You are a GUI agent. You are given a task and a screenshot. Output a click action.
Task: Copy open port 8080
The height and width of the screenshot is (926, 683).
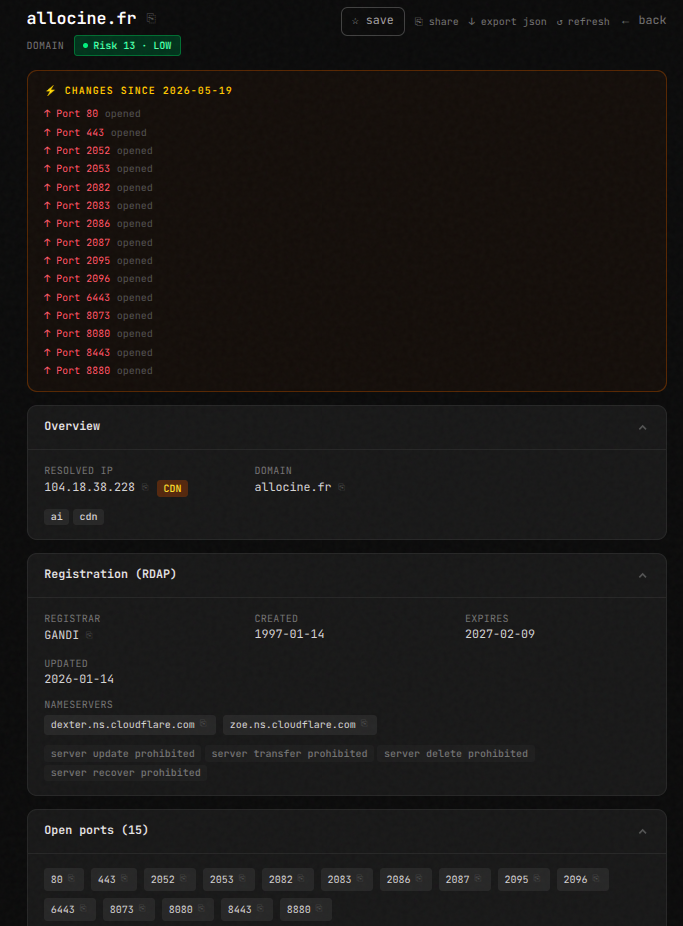(201, 908)
